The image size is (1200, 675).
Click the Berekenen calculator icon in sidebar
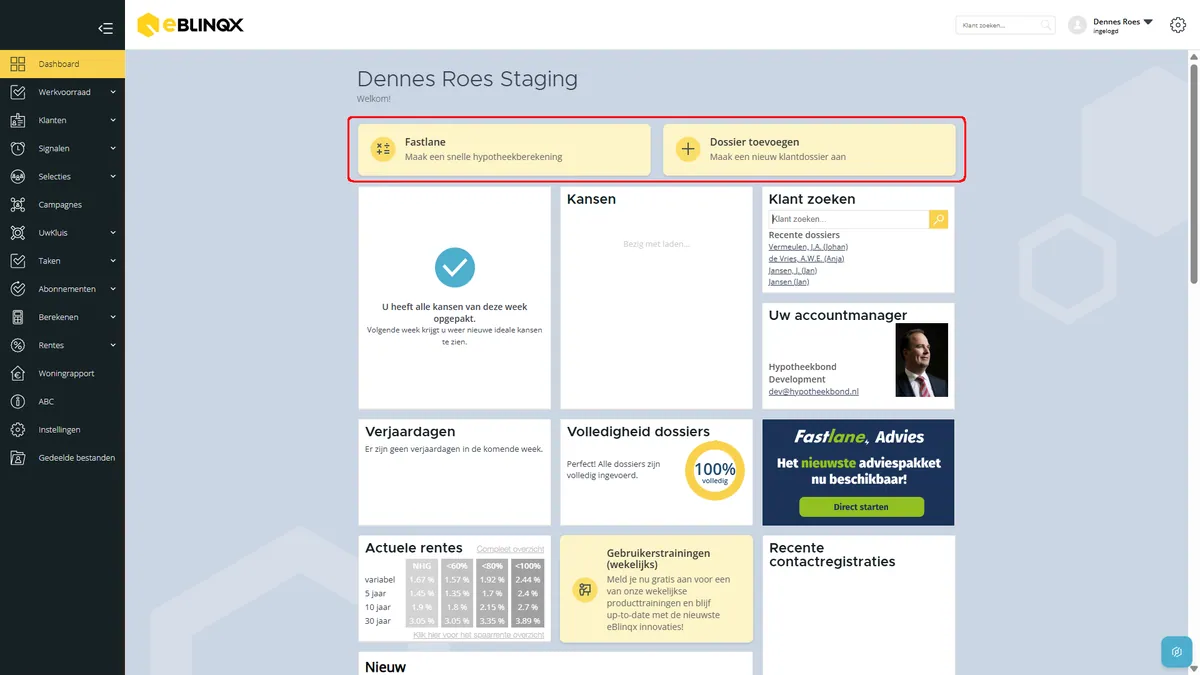point(18,317)
